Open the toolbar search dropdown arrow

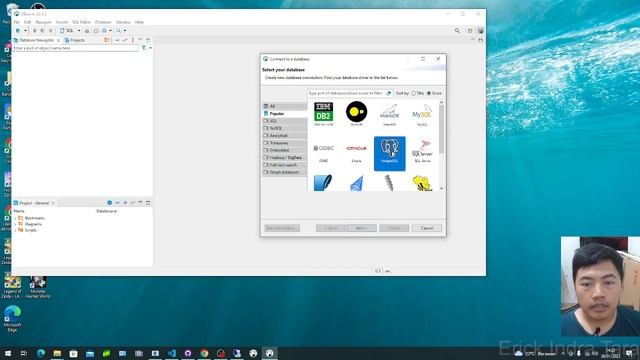[125, 31]
